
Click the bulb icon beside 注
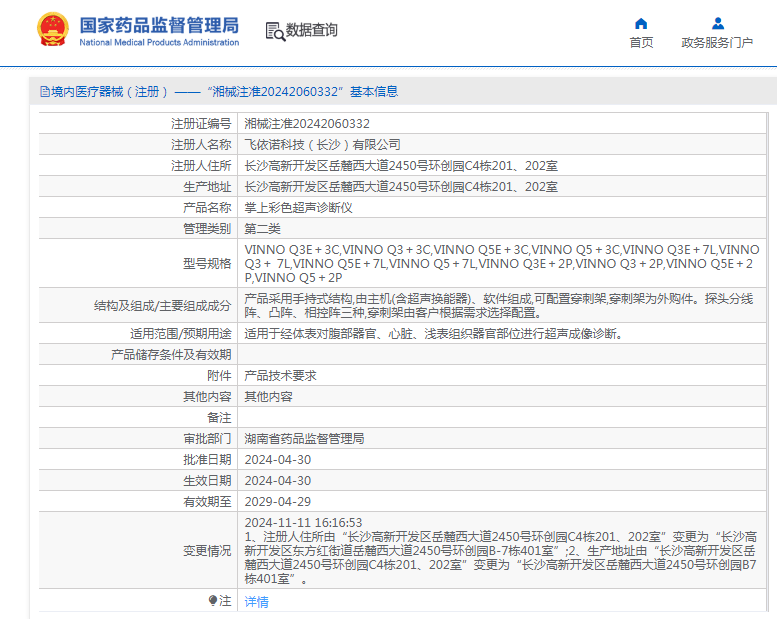pos(213,601)
